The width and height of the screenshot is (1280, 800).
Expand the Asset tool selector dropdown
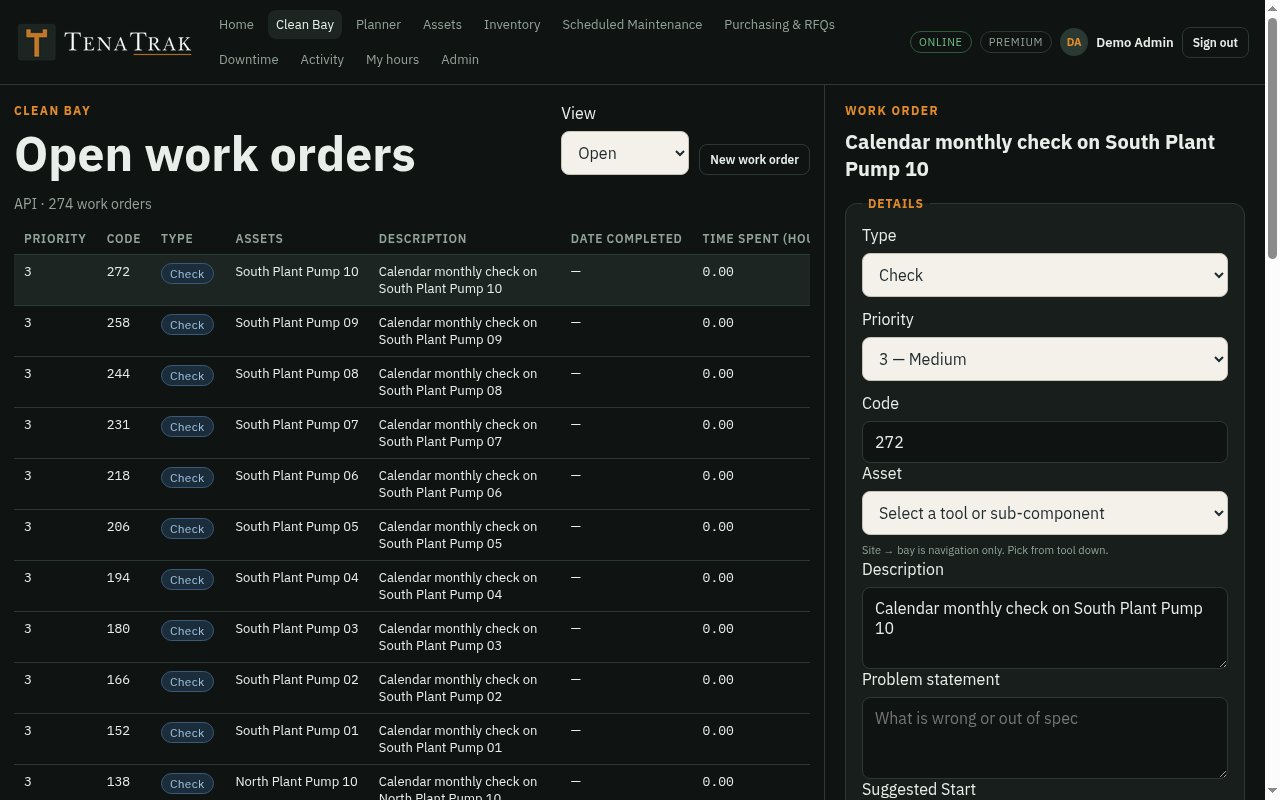tap(1044, 513)
